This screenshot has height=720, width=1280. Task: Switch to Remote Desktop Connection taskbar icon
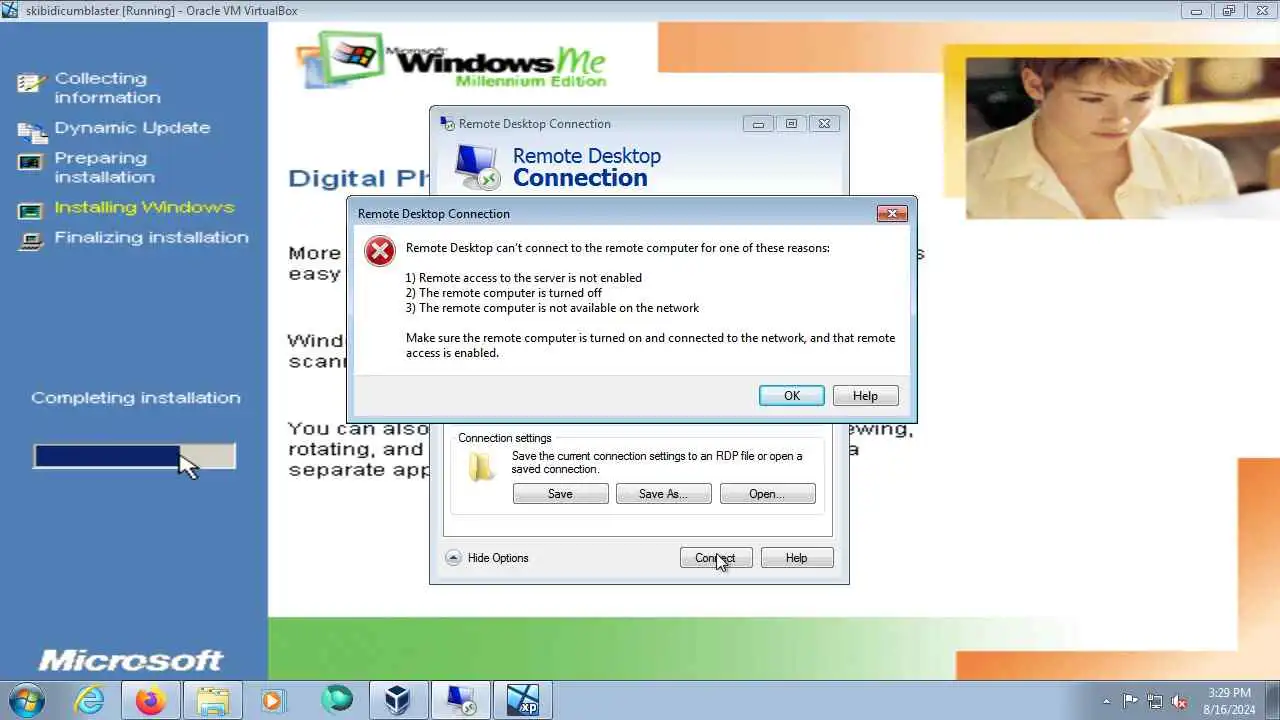[x=461, y=700]
